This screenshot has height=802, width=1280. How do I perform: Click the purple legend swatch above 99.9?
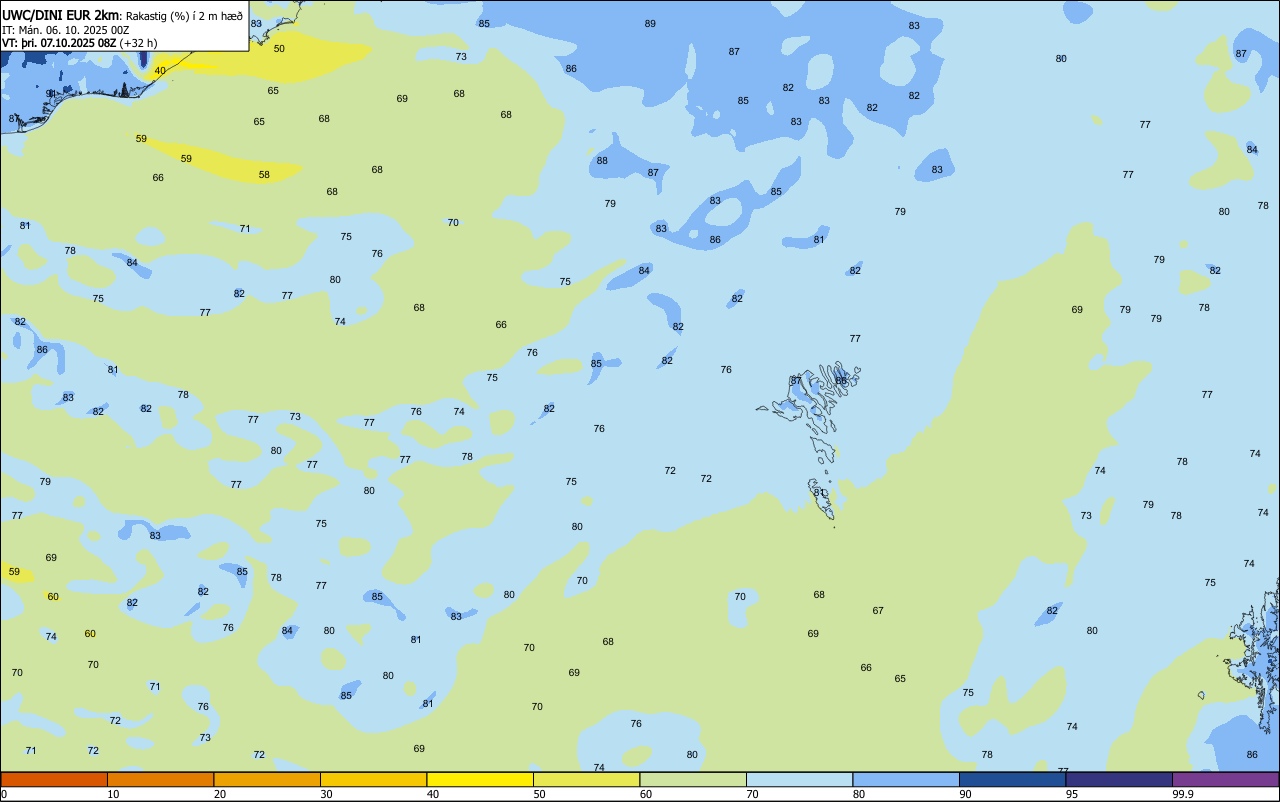1225,779
